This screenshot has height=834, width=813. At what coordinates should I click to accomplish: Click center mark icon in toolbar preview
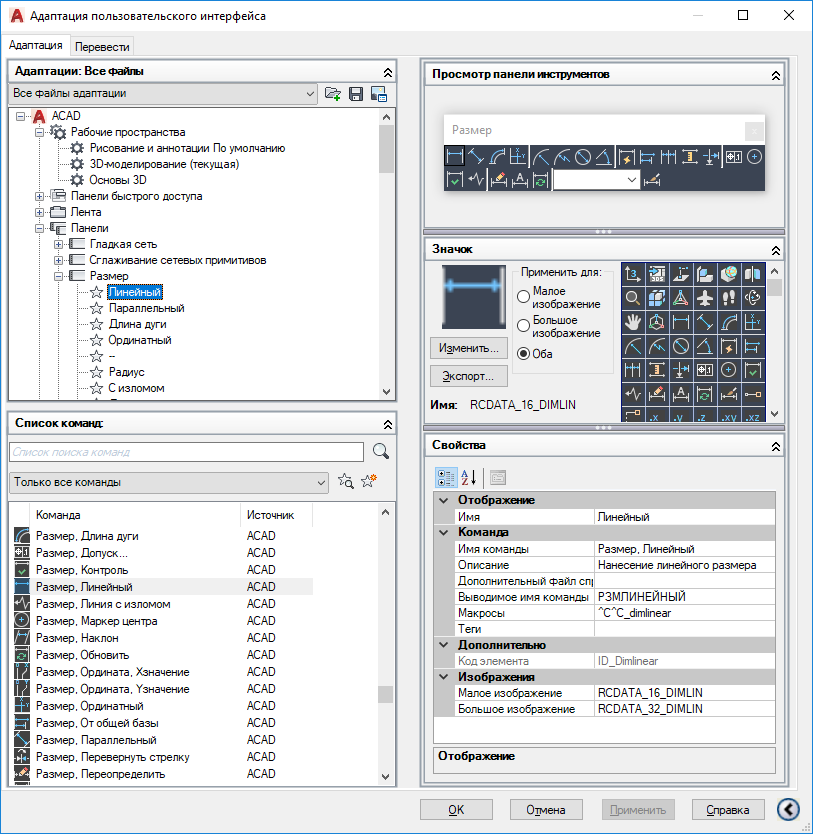pyautogui.click(x=755, y=156)
